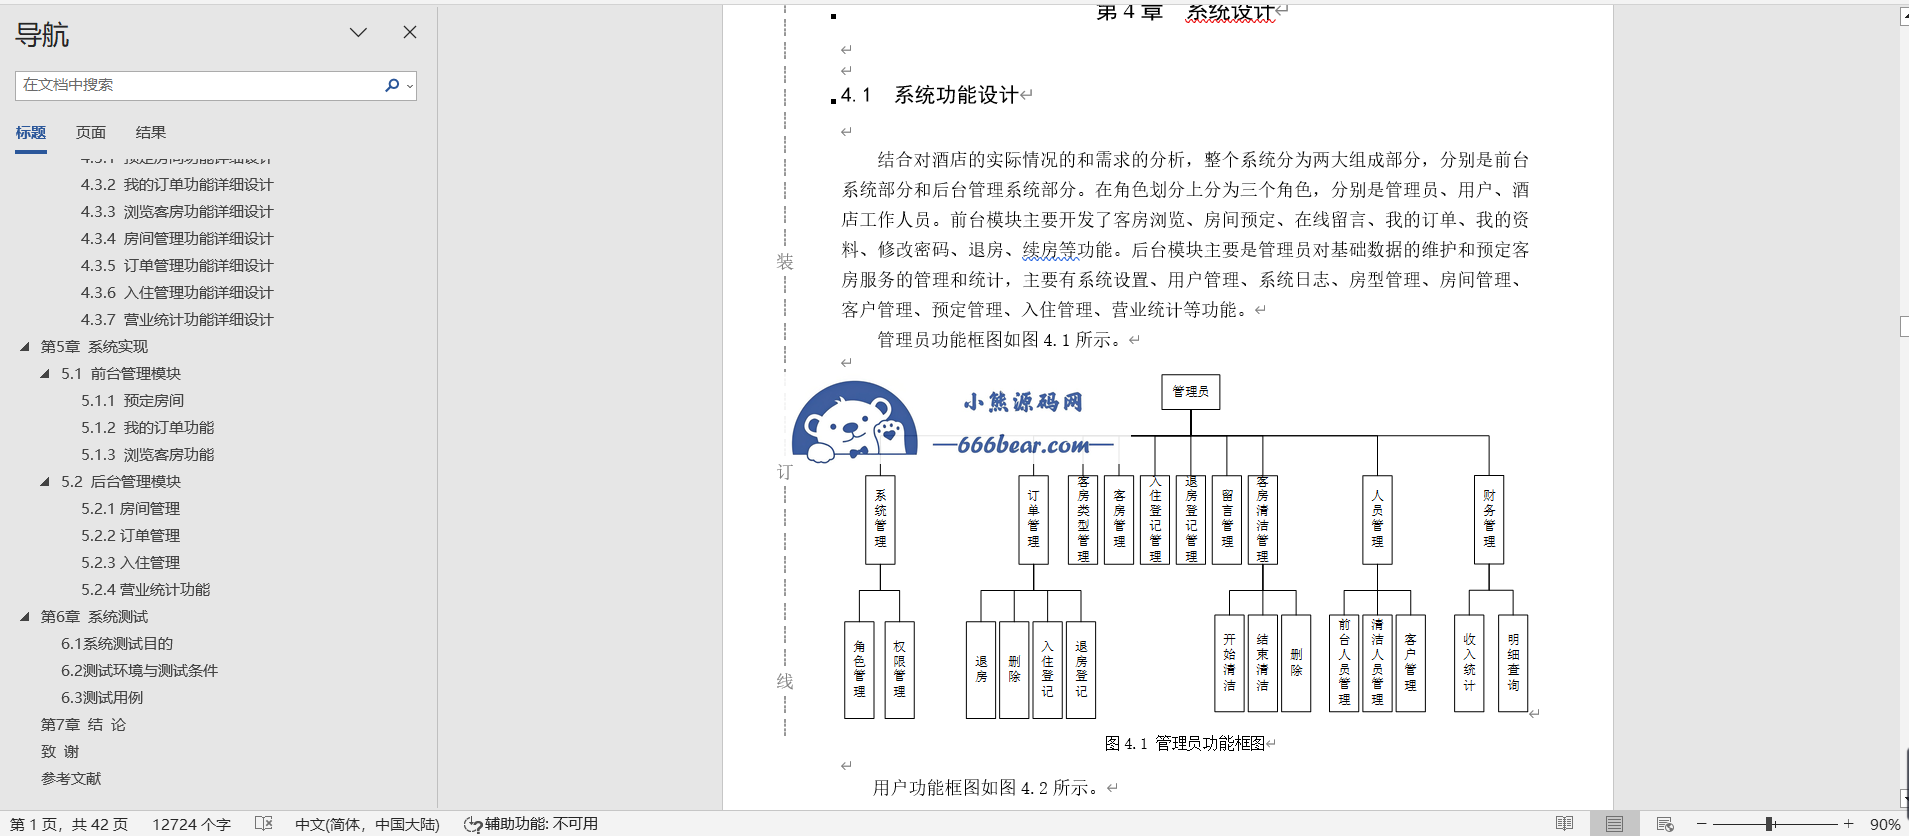The width and height of the screenshot is (1909, 836).
Task: Collapse the 5.2 后台管理模块 heading
Action: pos(45,482)
